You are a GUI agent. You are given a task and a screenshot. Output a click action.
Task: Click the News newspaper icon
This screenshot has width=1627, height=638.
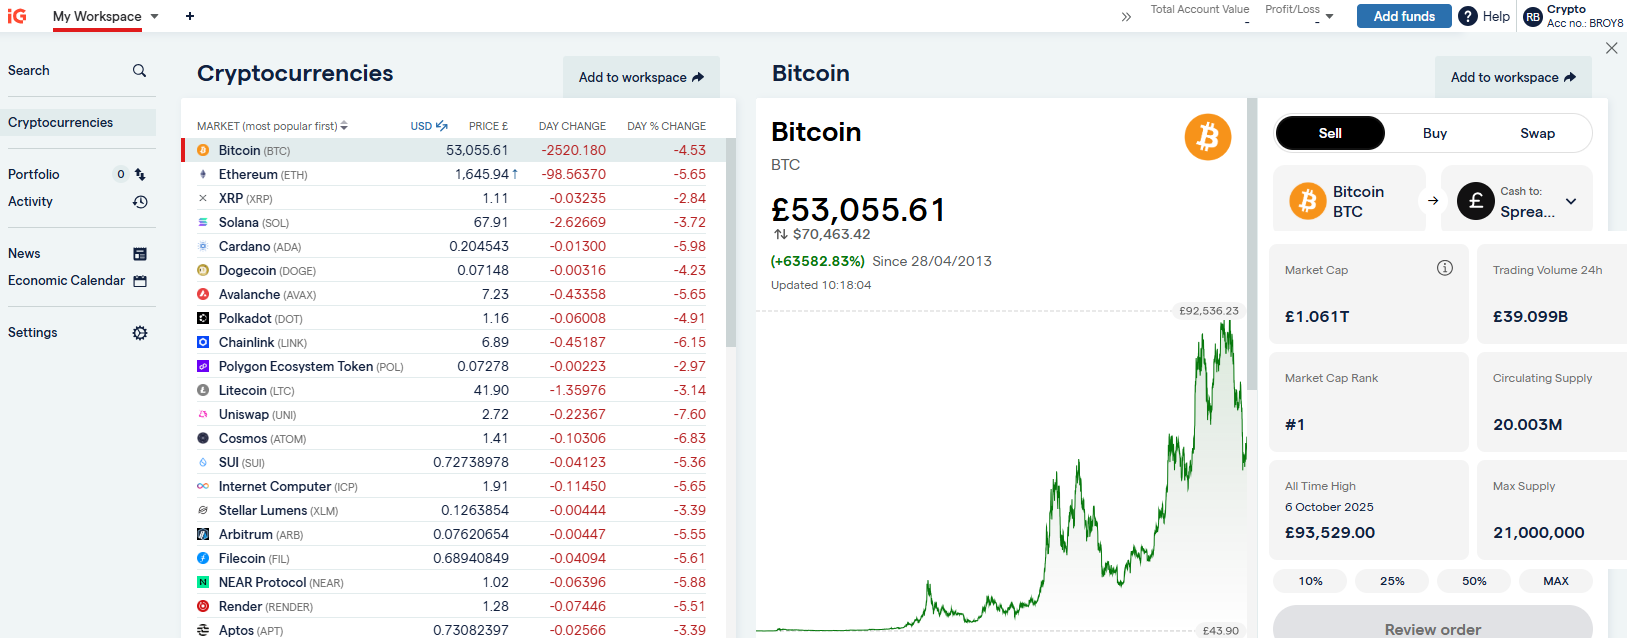tap(140, 254)
